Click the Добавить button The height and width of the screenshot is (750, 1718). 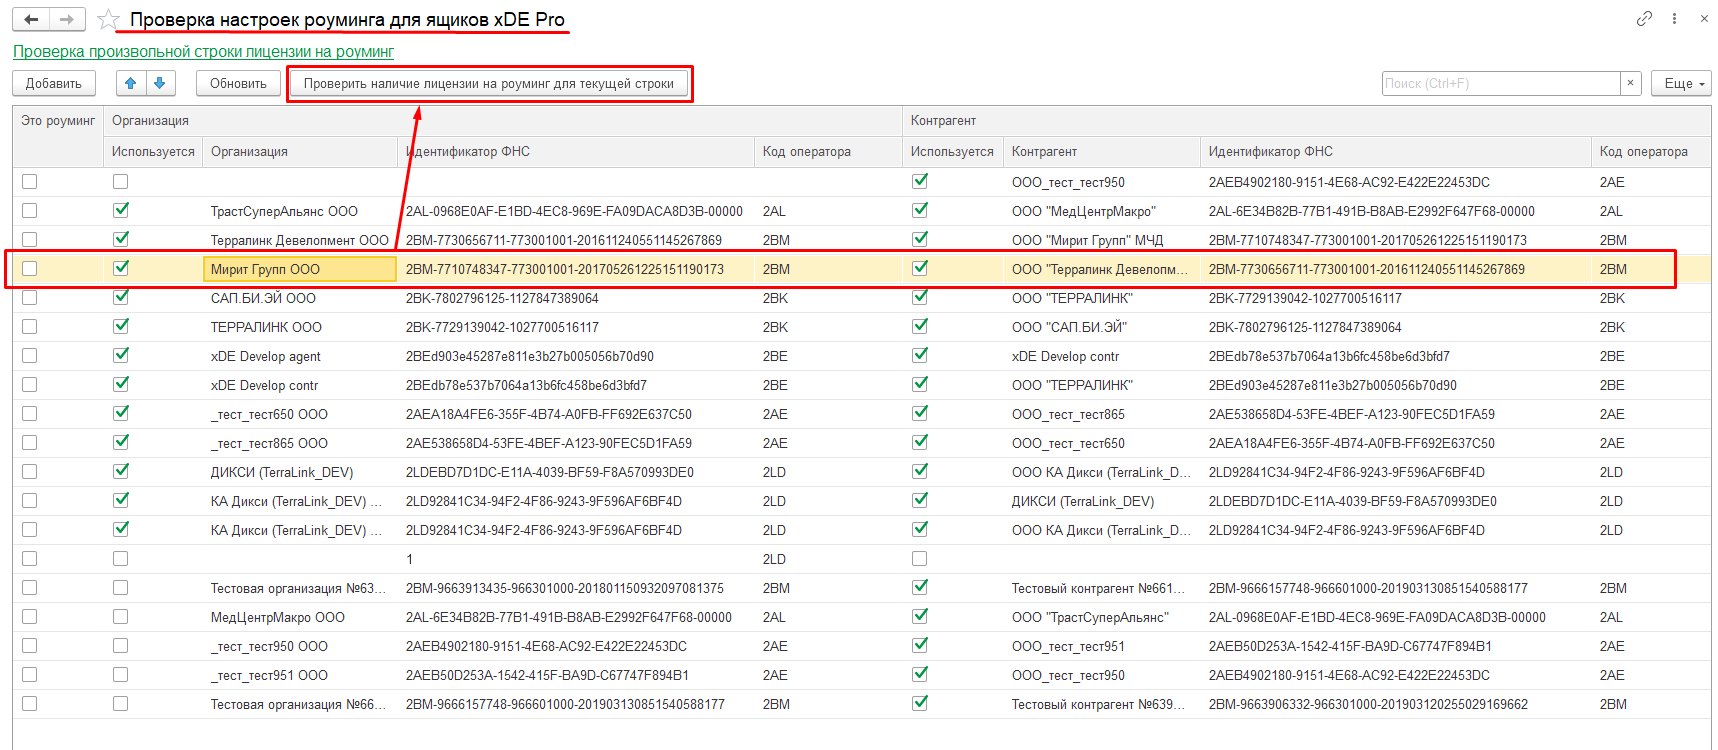(x=54, y=83)
